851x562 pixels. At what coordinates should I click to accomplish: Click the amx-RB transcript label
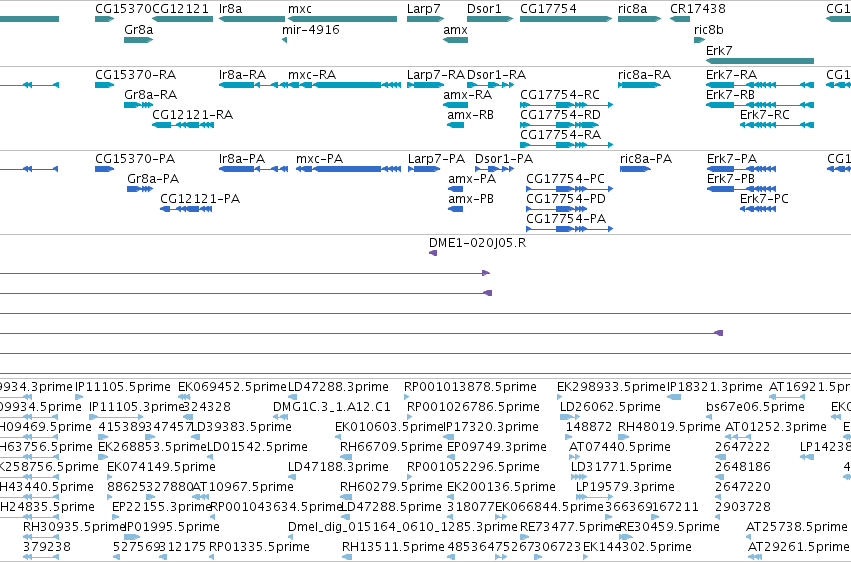pos(470,114)
